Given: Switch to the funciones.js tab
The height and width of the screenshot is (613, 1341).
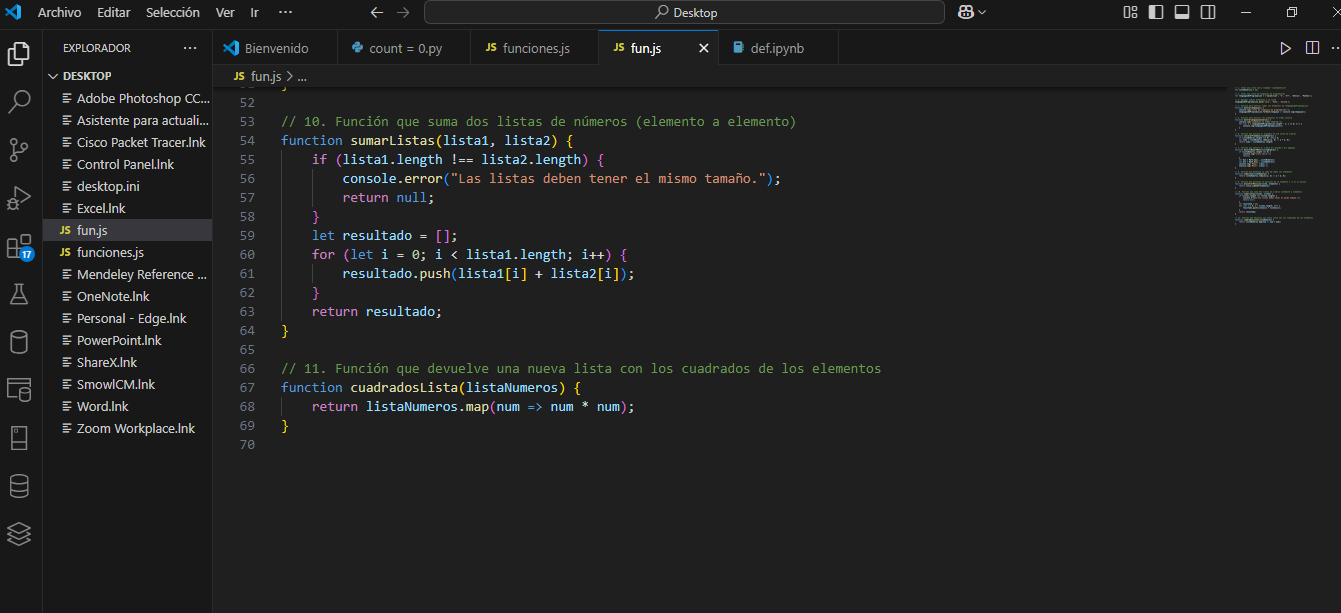Looking at the screenshot, I should (535, 48).
